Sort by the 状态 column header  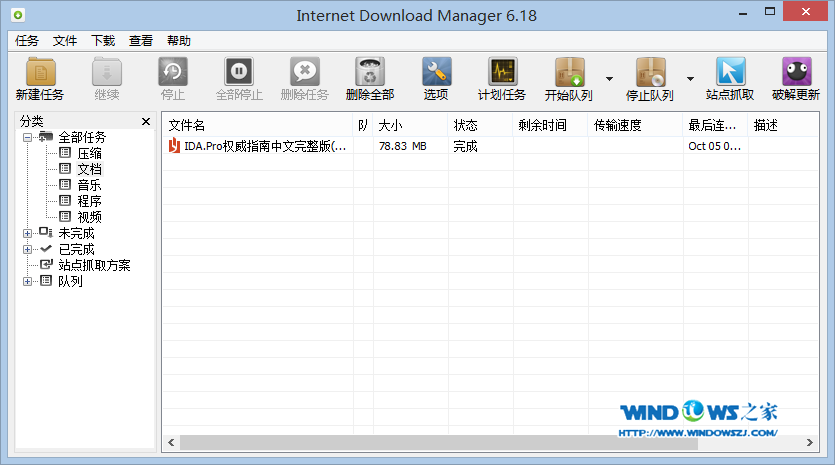coord(480,125)
